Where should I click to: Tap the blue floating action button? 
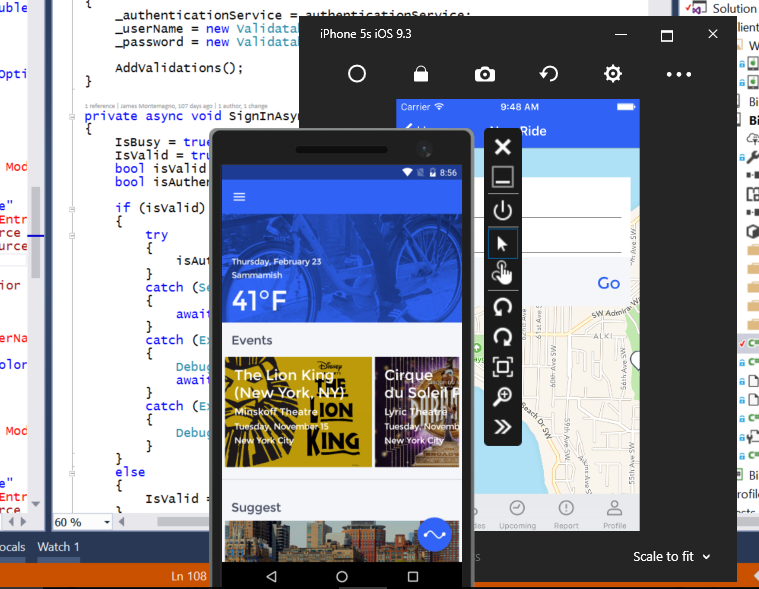pyautogui.click(x=434, y=534)
